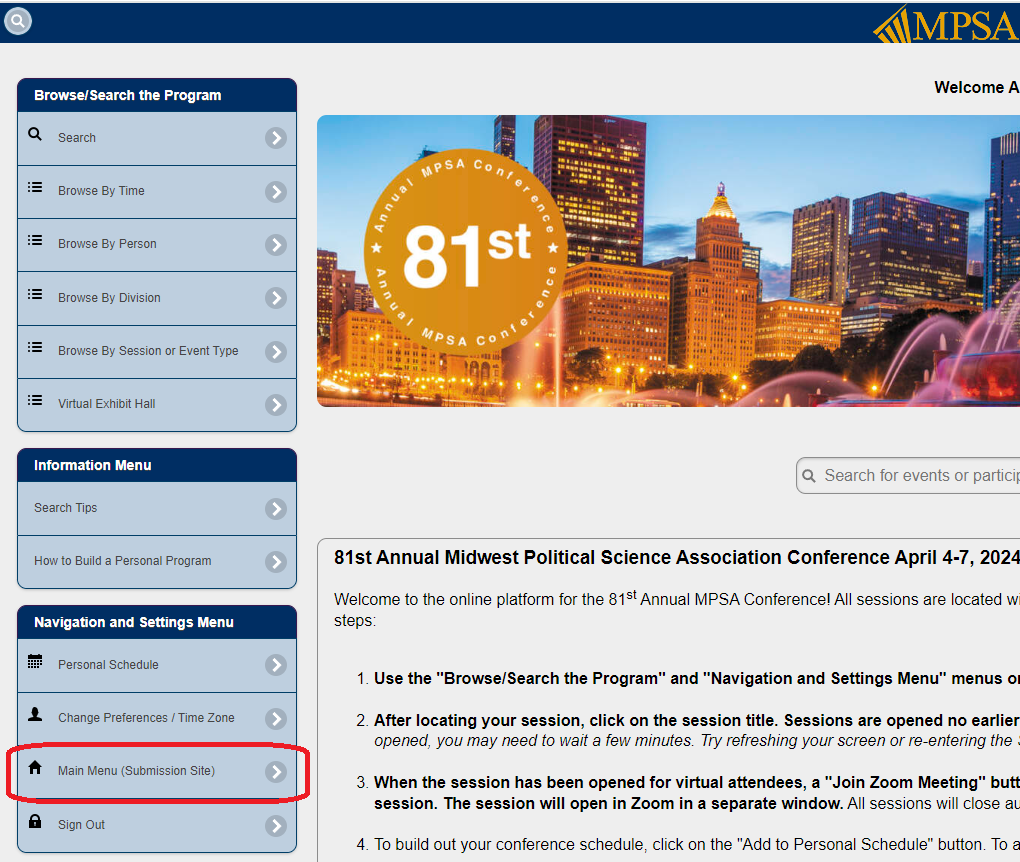Click the list icon next to Virtual Exhibit Hall
Image resolution: width=1020 pixels, height=862 pixels.
click(35, 401)
